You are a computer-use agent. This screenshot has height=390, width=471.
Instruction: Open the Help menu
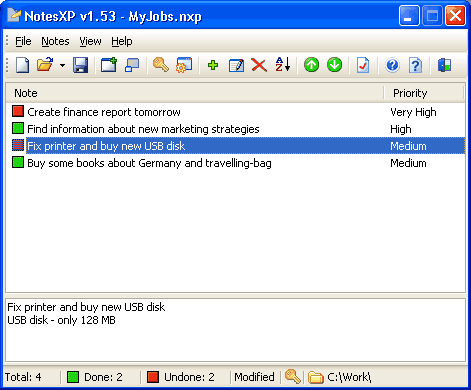coord(122,41)
